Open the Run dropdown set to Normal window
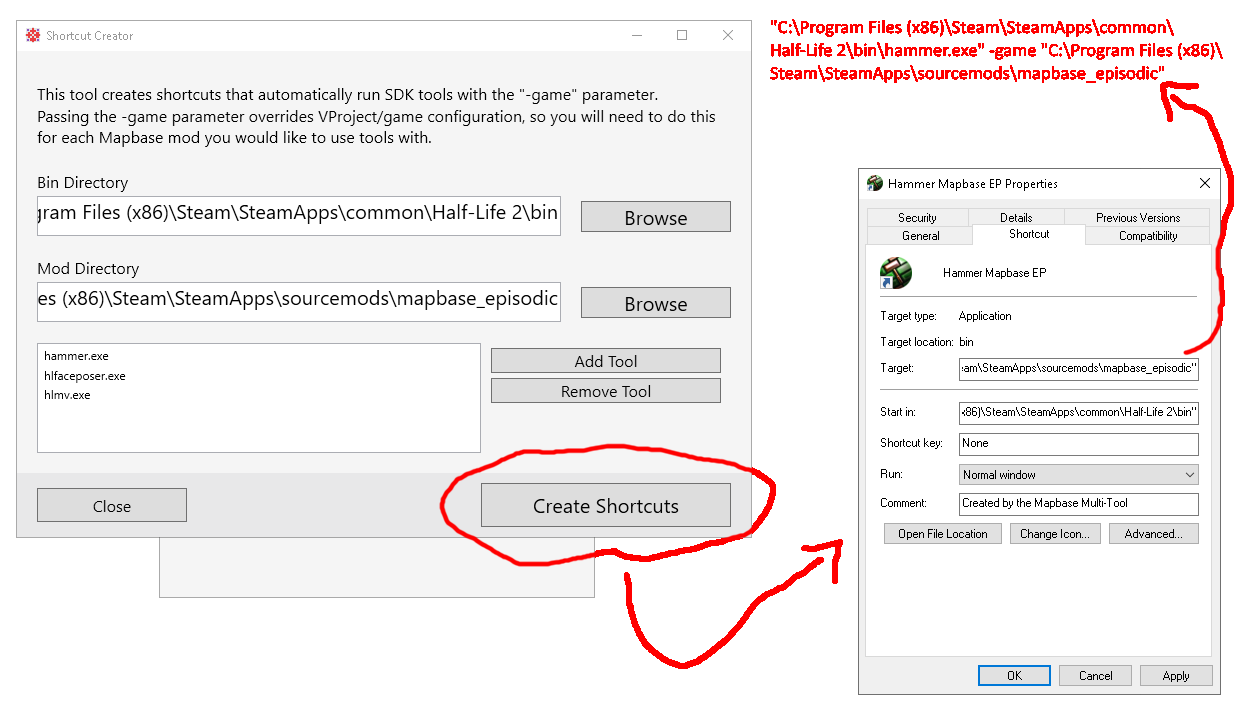 pyautogui.click(x=1077, y=475)
